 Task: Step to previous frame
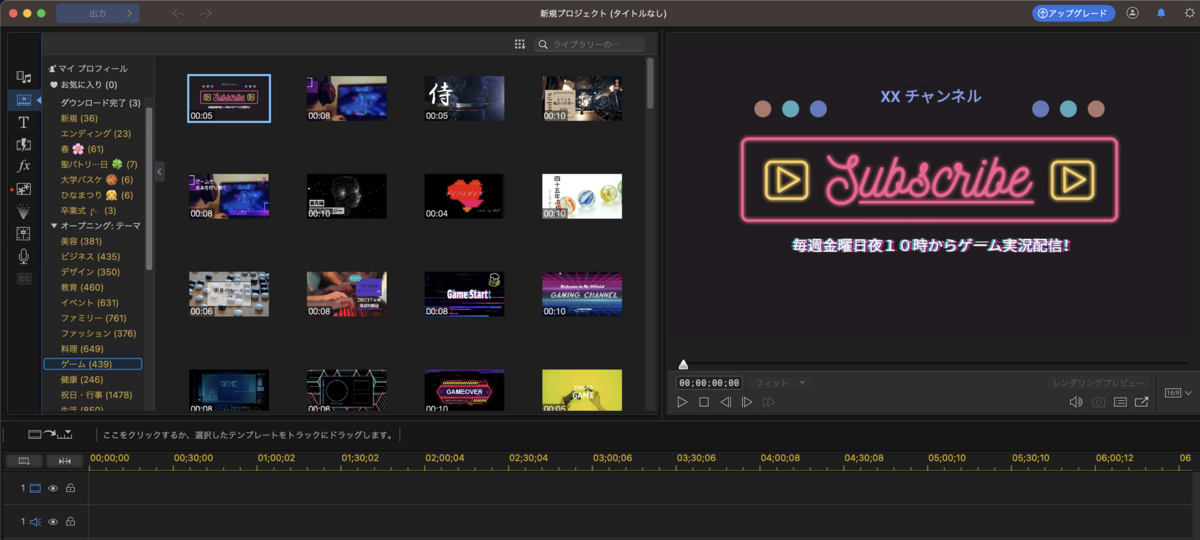tap(725, 402)
